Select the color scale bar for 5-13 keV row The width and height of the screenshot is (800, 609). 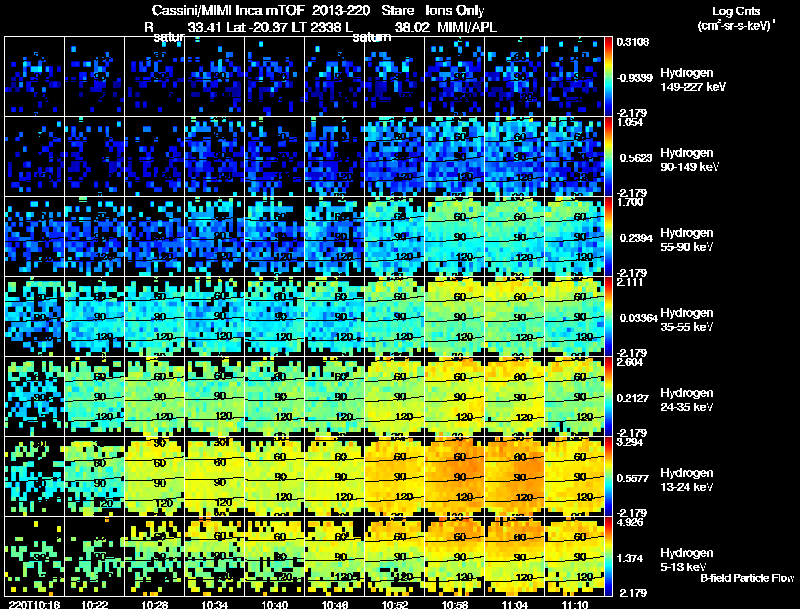pos(608,557)
